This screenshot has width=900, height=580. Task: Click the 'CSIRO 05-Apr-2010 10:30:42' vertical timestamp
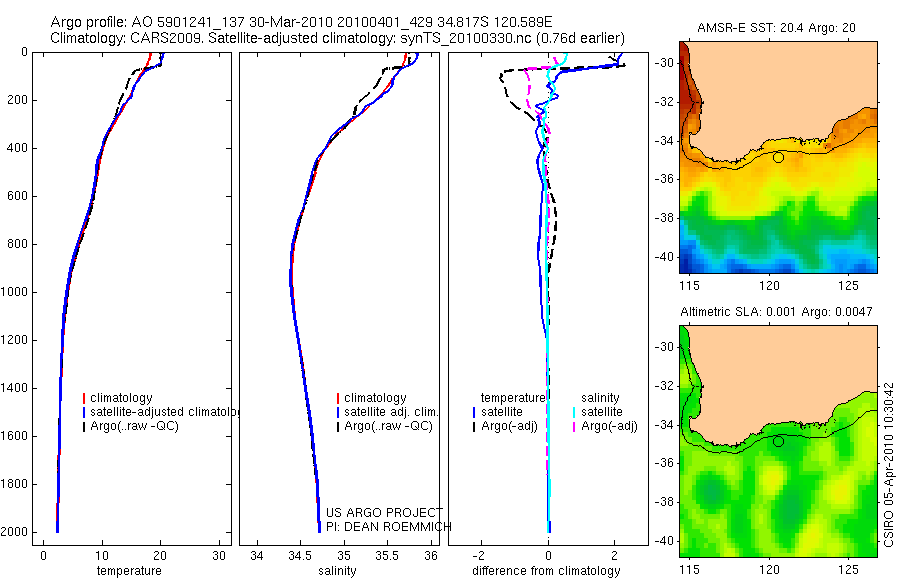[x=889, y=464]
